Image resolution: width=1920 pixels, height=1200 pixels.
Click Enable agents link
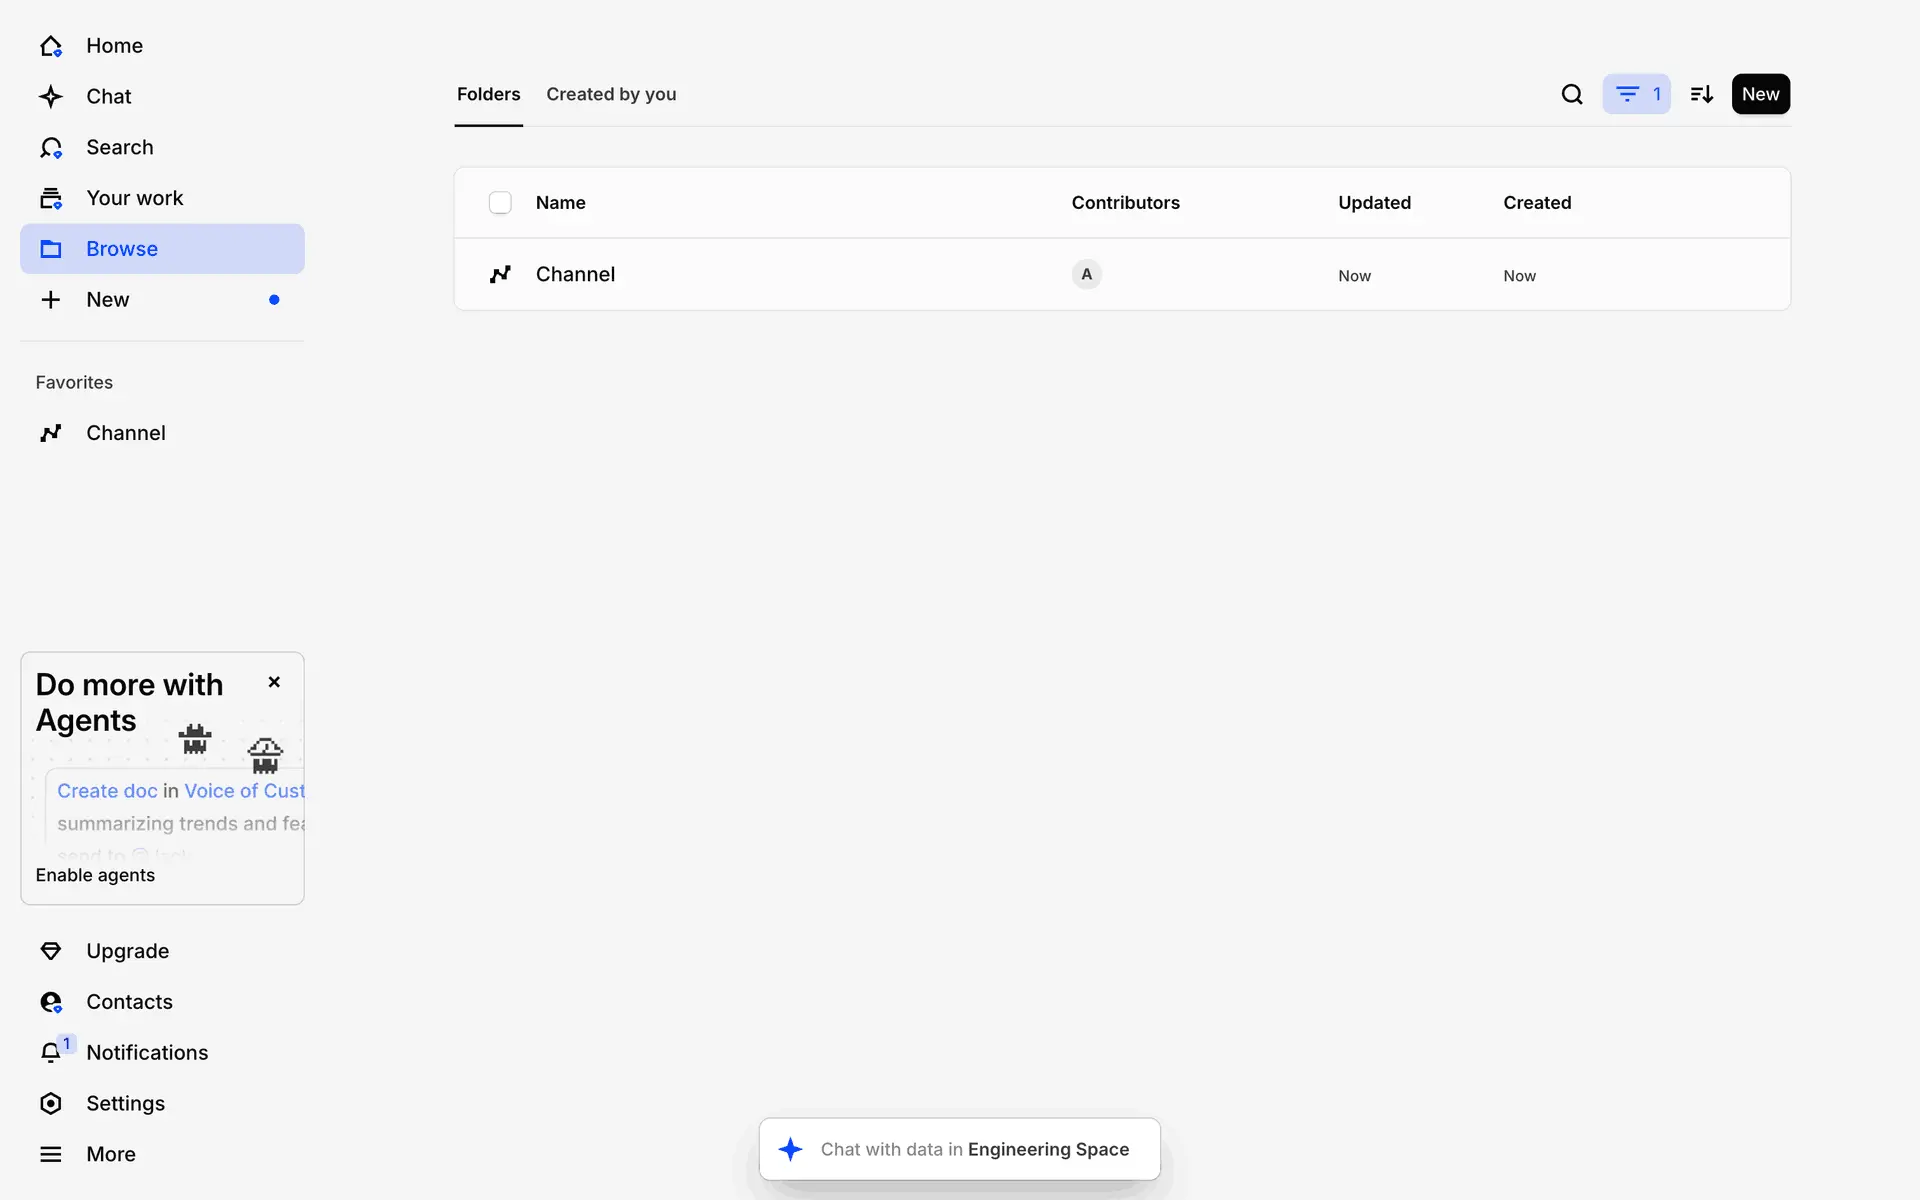click(95, 875)
